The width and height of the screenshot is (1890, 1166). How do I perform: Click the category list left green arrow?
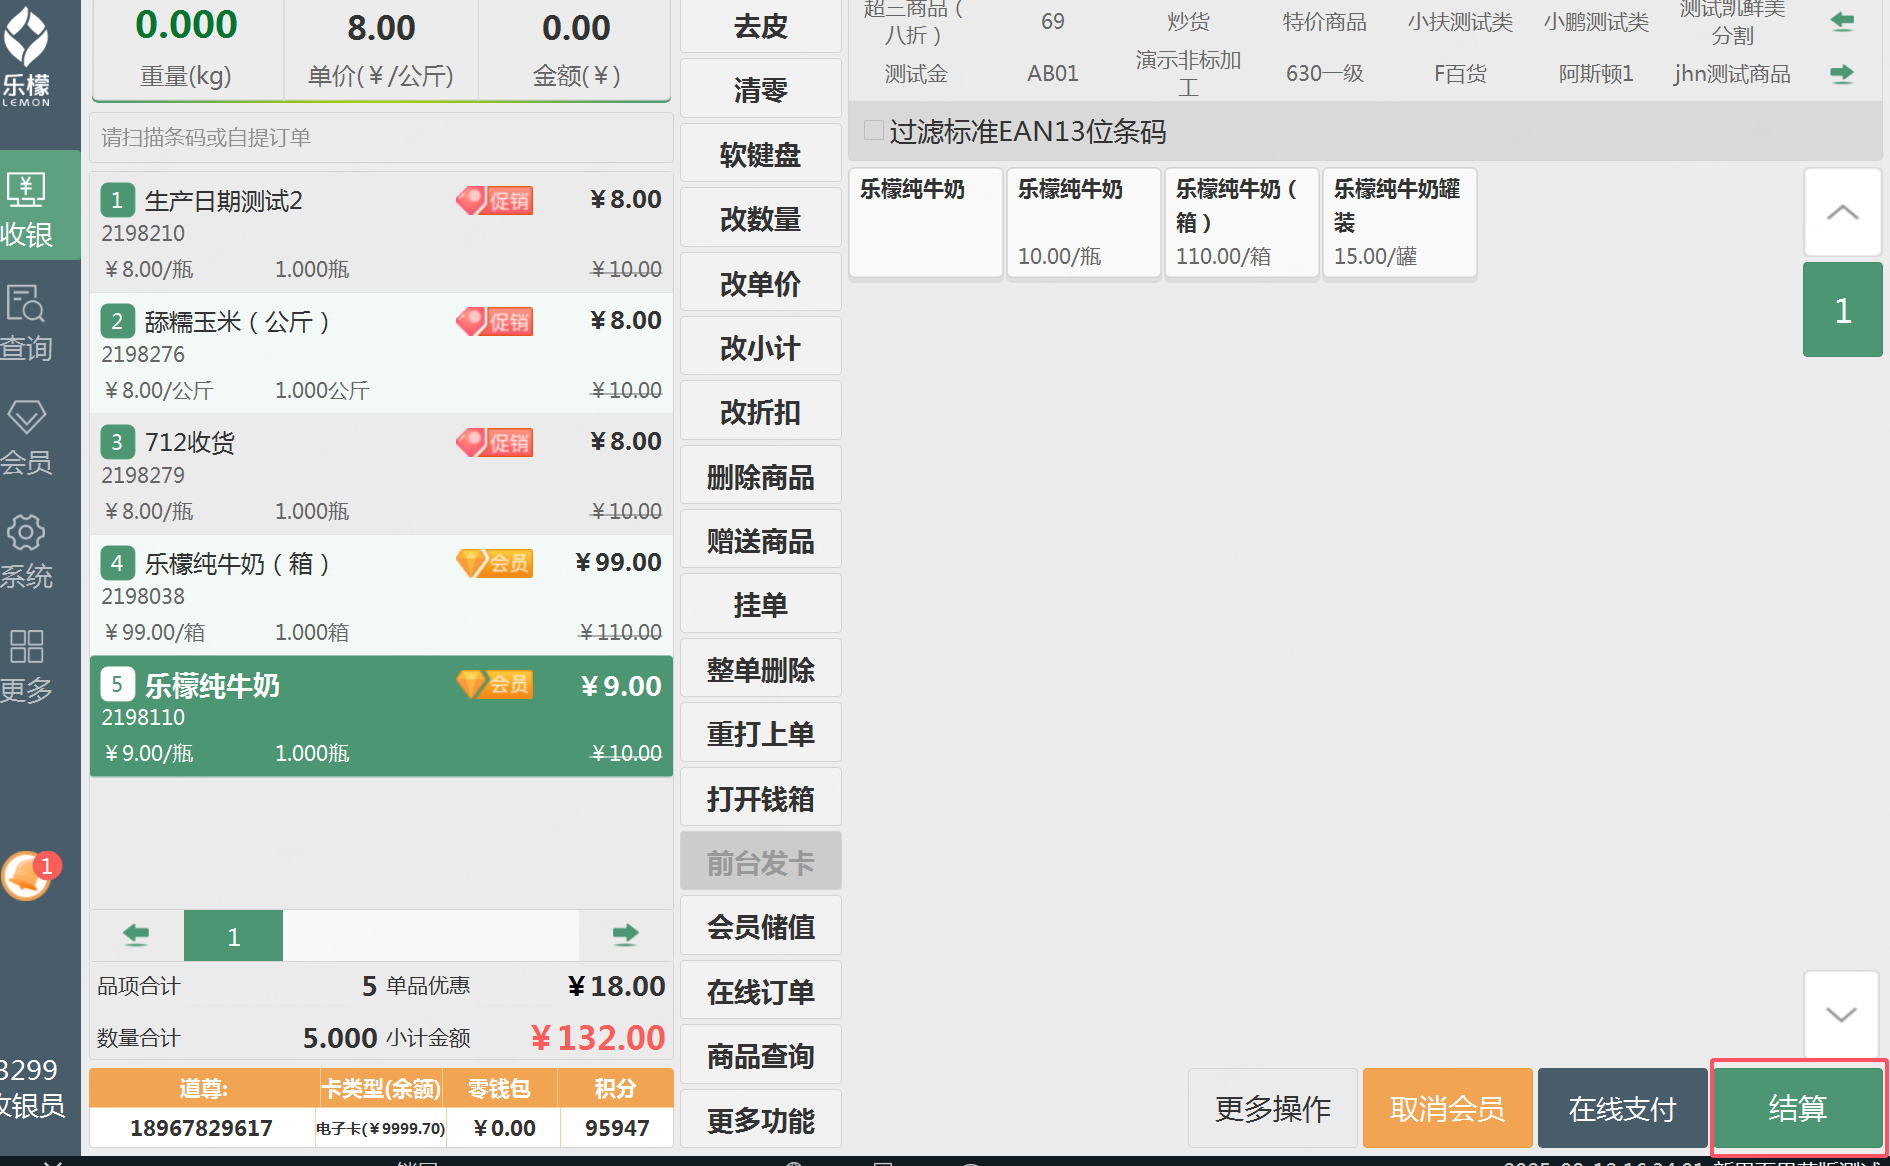(1842, 22)
